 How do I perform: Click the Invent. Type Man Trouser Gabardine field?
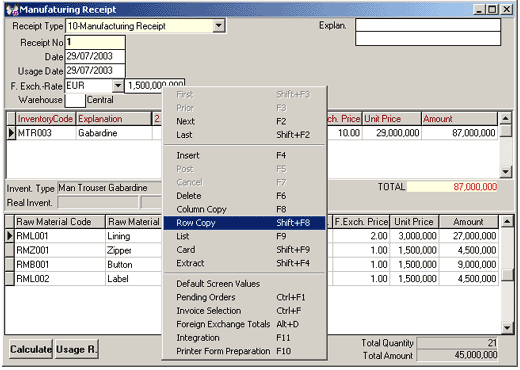click(x=110, y=188)
